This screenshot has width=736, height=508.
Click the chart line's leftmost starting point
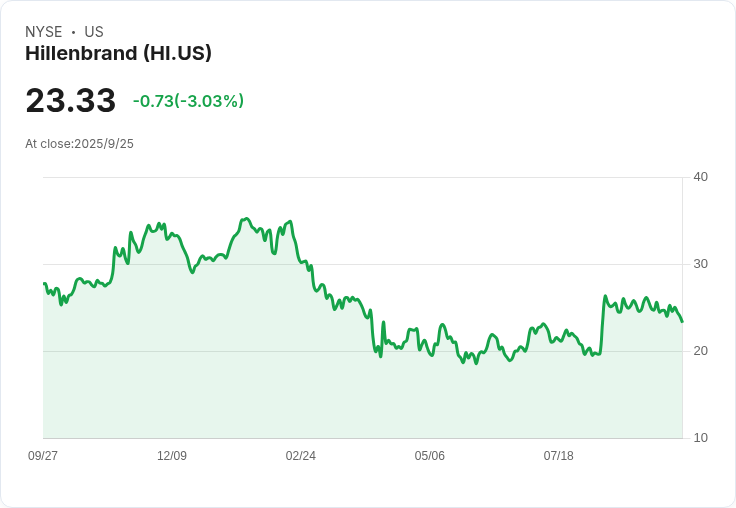44,284
